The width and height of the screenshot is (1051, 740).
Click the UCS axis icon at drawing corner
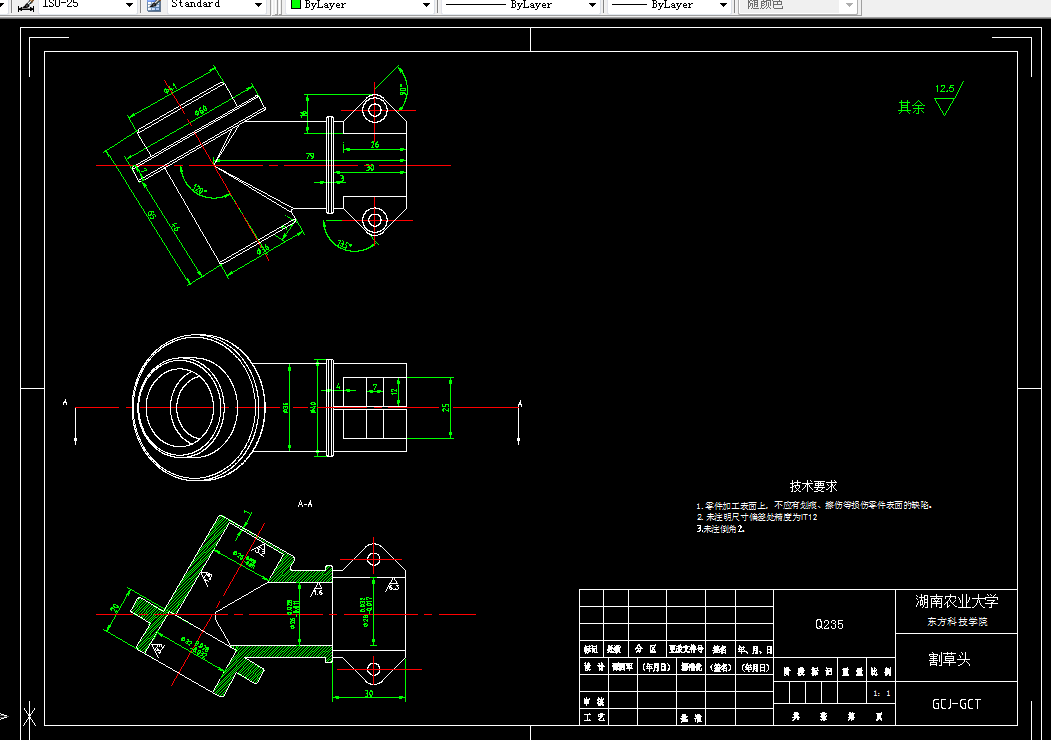29,716
